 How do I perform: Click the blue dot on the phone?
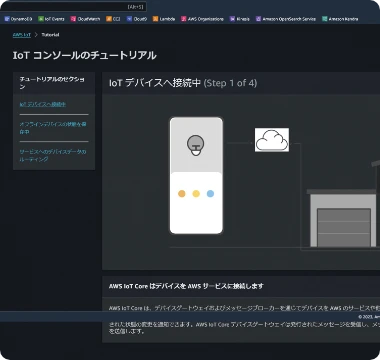[x=210, y=194]
